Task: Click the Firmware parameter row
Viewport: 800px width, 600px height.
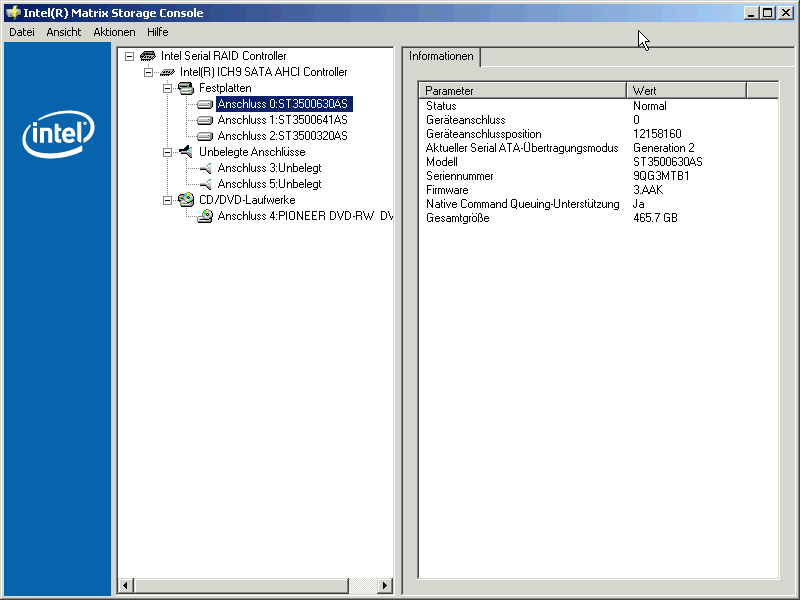Action: (598, 190)
